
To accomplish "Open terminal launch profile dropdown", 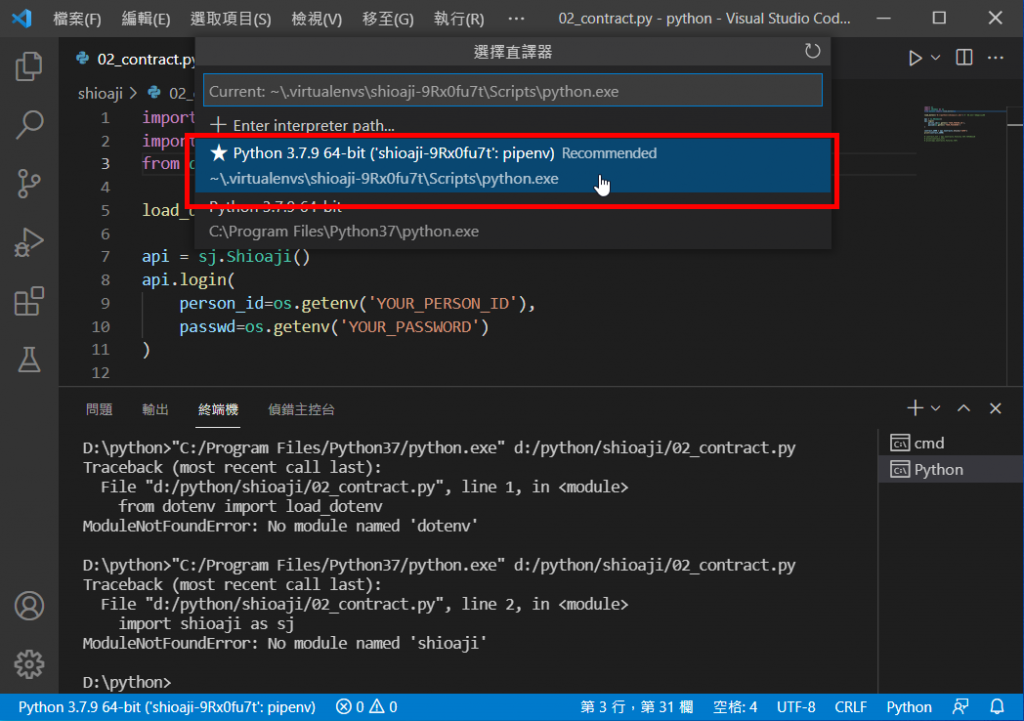I will (x=935, y=408).
